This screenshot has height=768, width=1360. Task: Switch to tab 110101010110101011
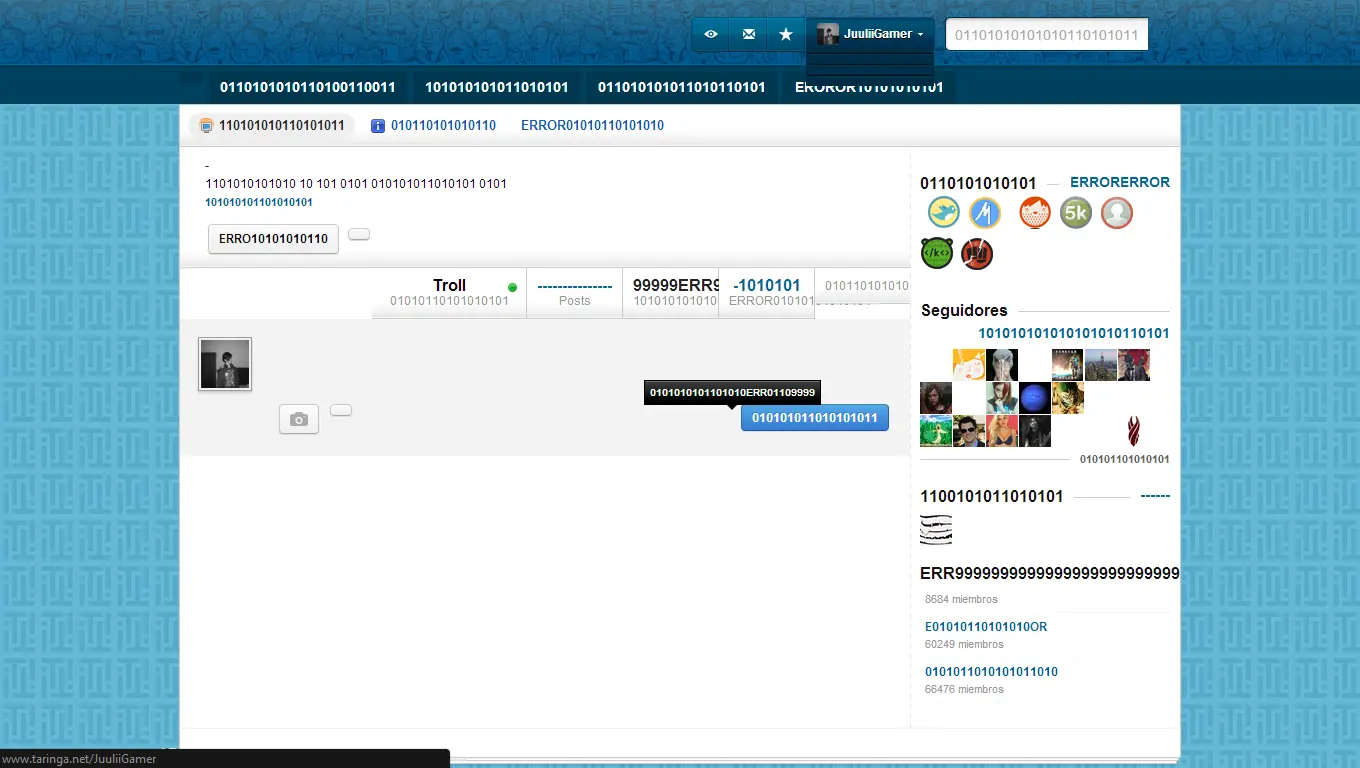coord(272,126)
